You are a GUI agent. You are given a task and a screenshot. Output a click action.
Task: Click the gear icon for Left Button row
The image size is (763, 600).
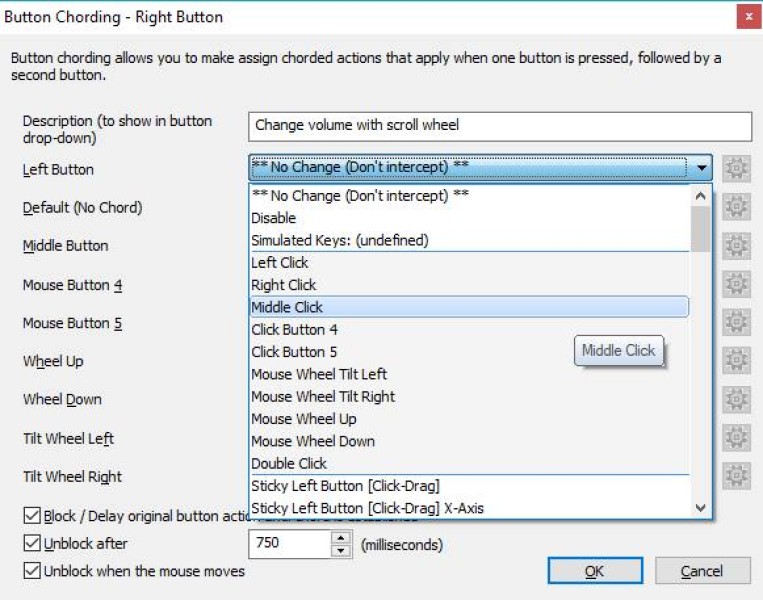736,169
